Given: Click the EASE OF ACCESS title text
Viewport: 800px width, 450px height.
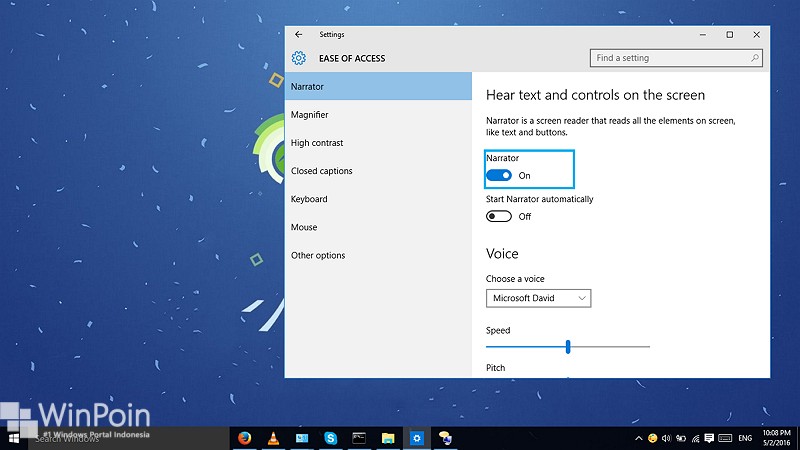Looking at the screenshot, I should (x=352, y=58).
